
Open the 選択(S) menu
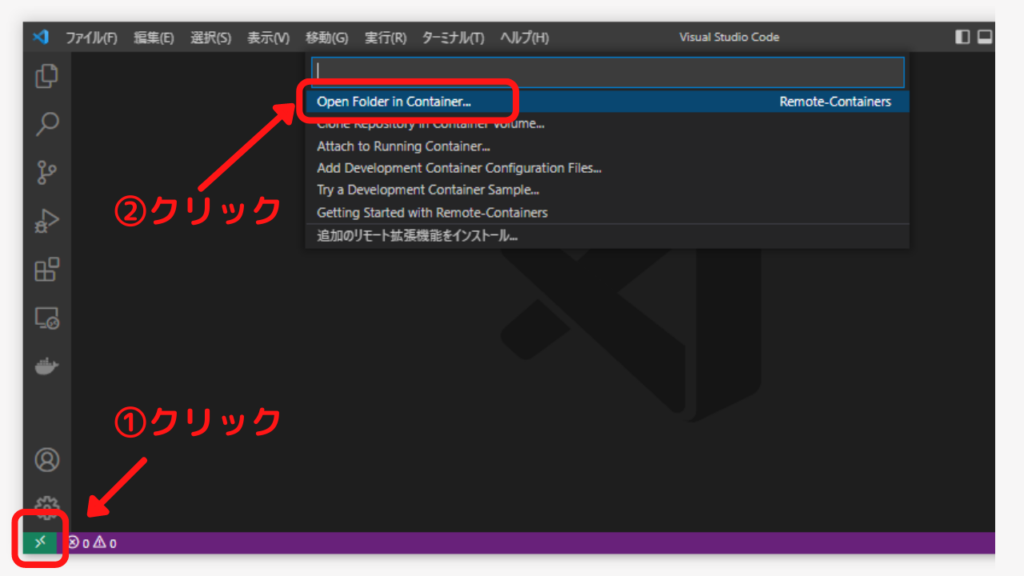click(210, 37)
